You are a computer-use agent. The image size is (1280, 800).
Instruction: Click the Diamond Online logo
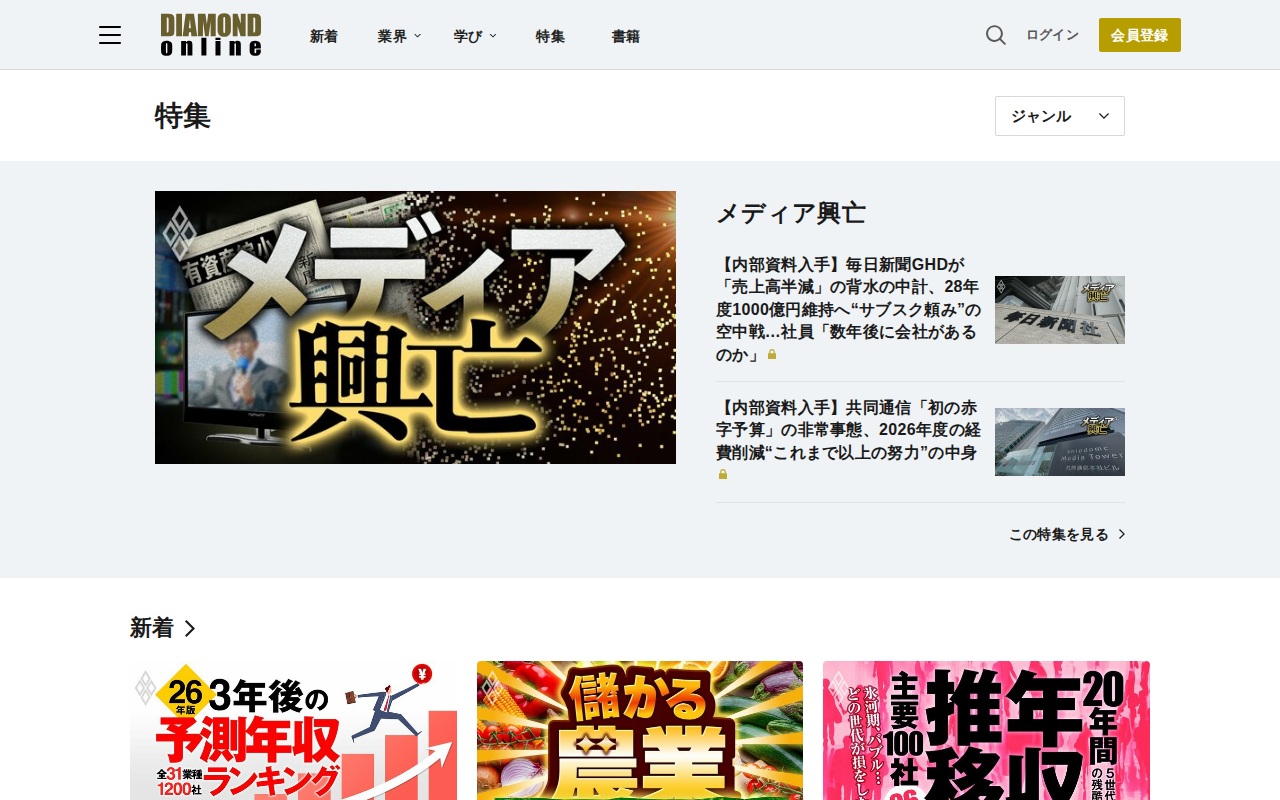[211, 35]
